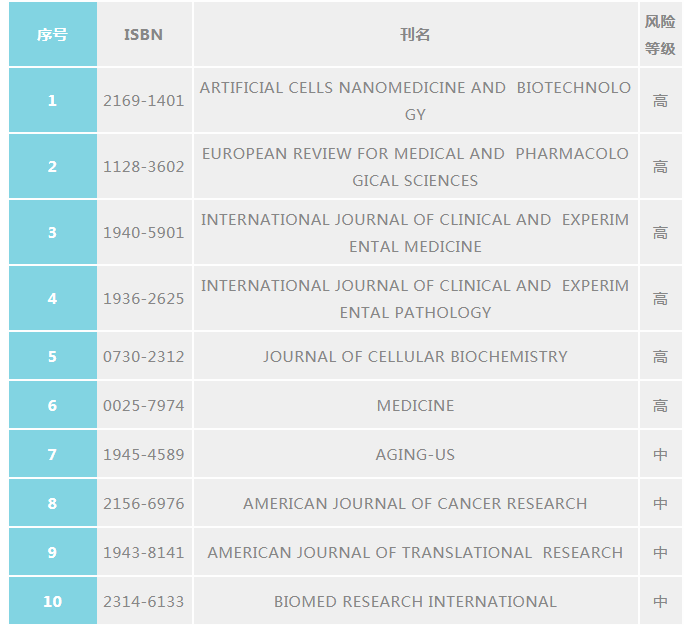Select ARTIFICIAL CELLS NANOMEDICINE journal name
The width and height of the screenshot is (695, 625).
point(415,101)
